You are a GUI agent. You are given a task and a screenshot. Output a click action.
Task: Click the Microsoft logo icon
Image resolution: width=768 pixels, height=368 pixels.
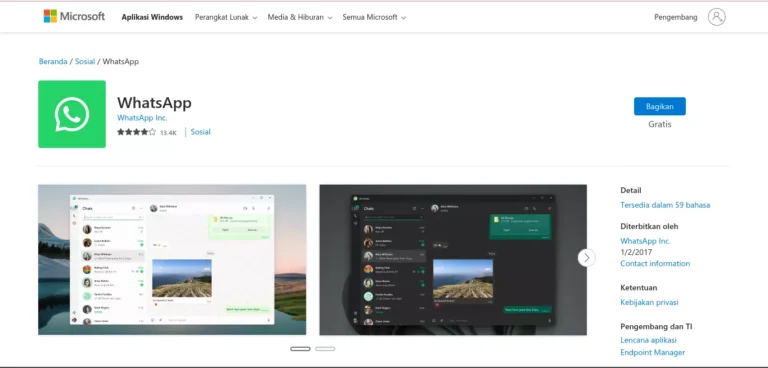[x=50, y=16]
